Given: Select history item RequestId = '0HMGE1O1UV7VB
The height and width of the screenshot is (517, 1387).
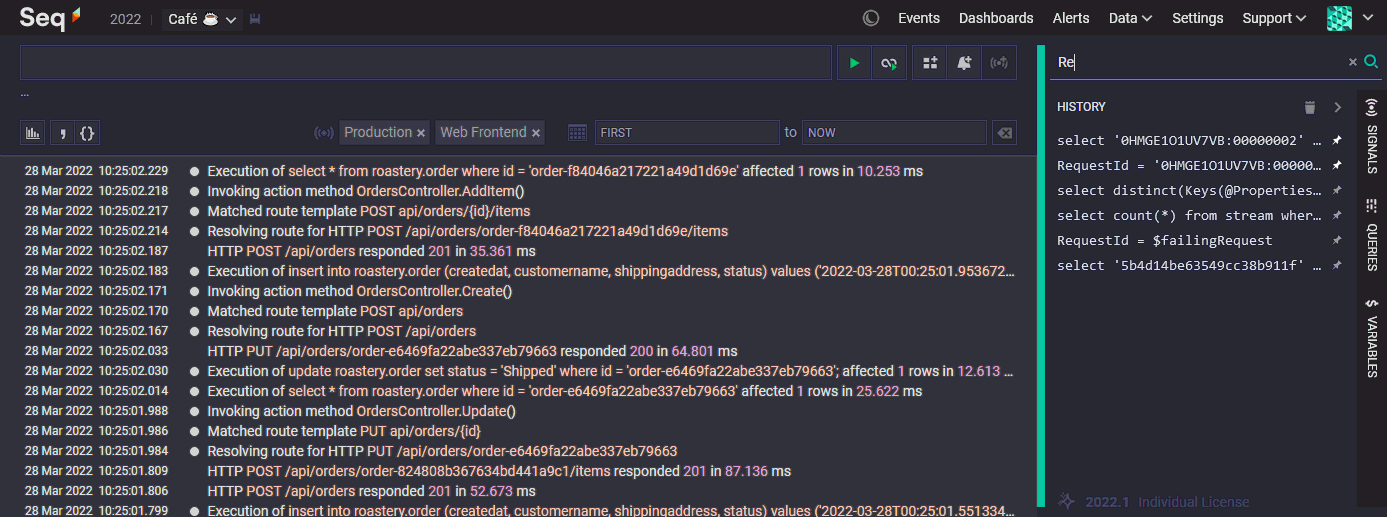Looking at the screenshot, I should click(1189, 165).
